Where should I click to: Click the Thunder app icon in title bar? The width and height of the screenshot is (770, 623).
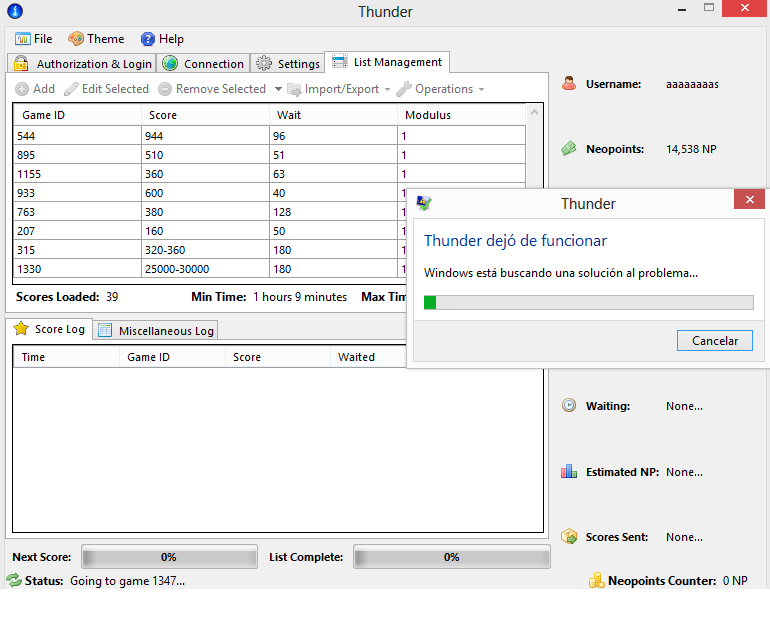coord(14,12)
